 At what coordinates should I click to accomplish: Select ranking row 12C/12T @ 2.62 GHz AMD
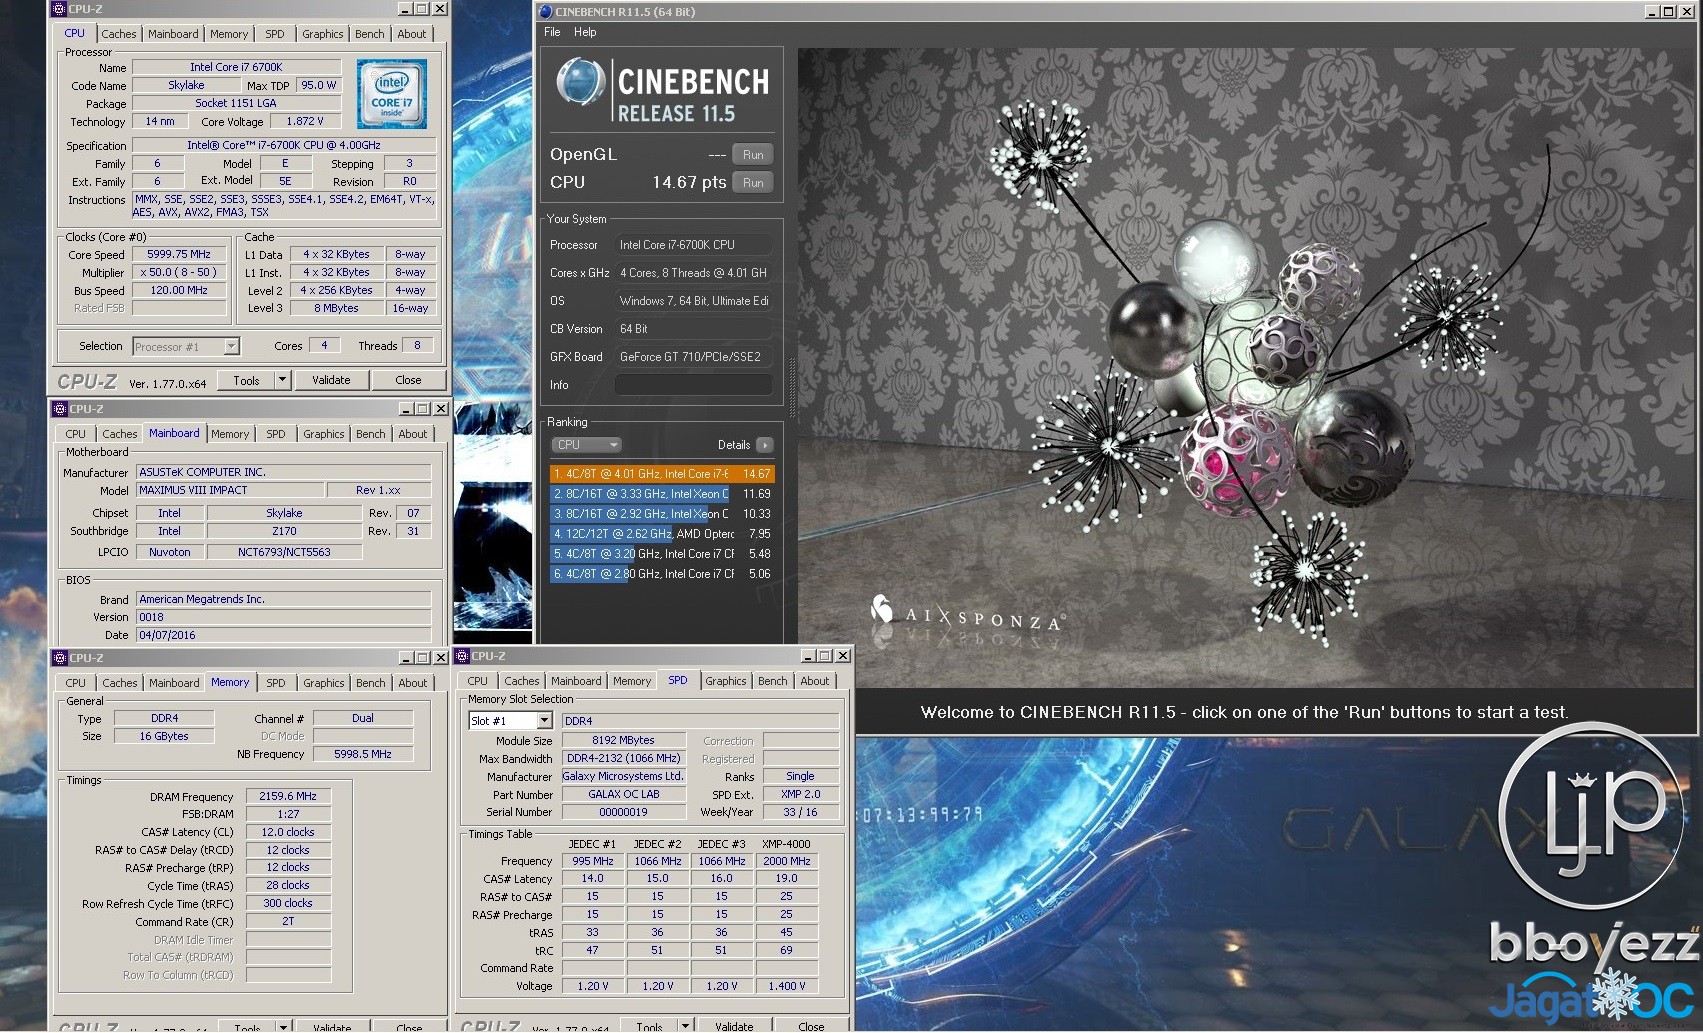[x=661, y=534]
